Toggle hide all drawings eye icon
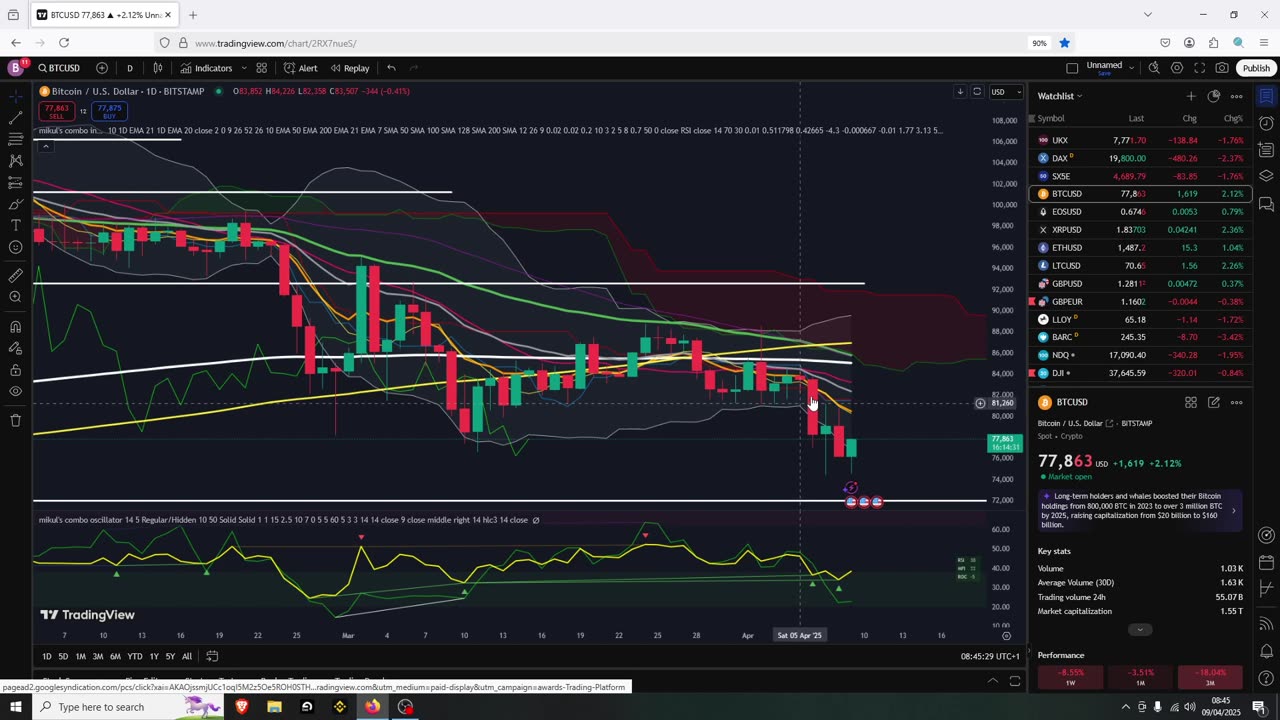 point(15,391)
